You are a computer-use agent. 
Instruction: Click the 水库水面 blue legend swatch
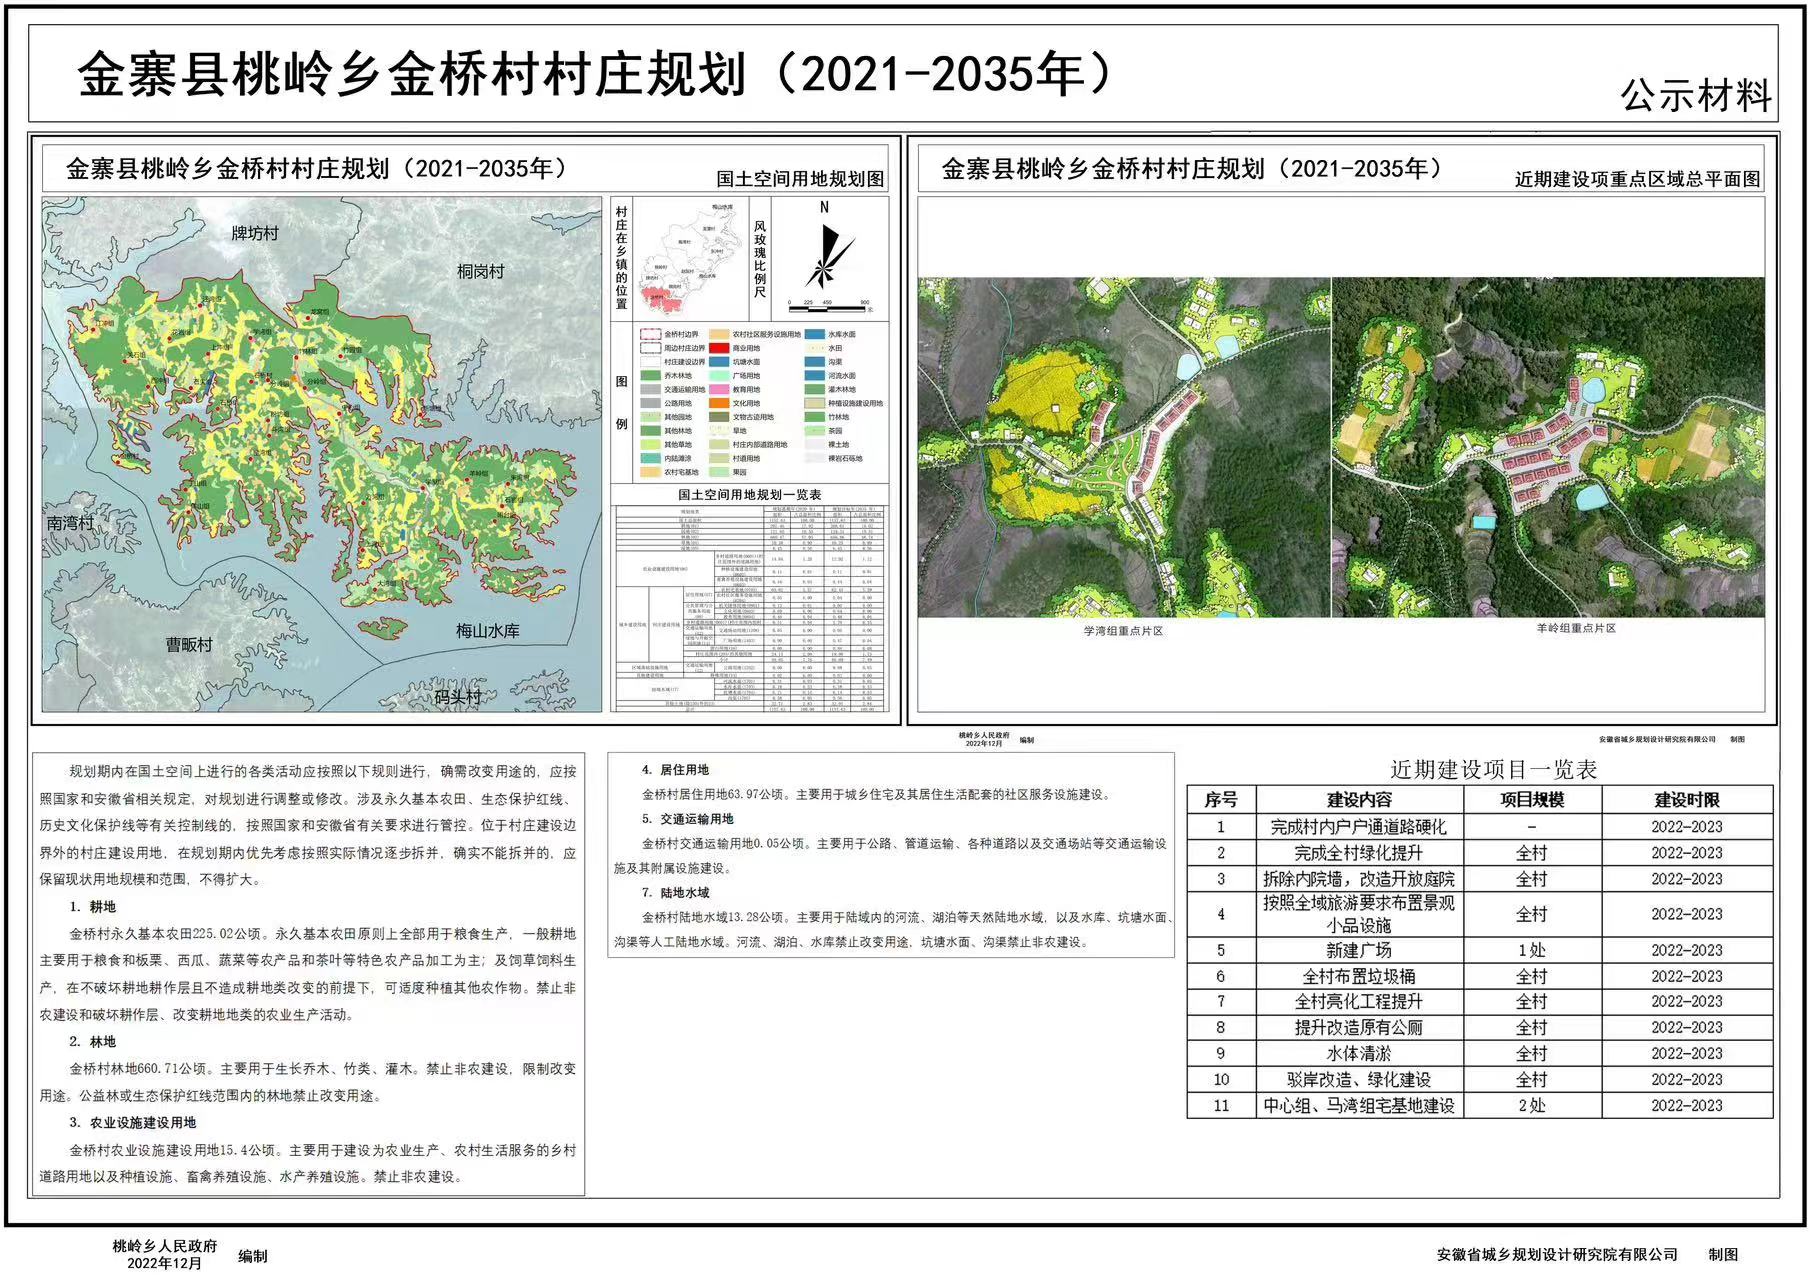(x=815, y=334)
